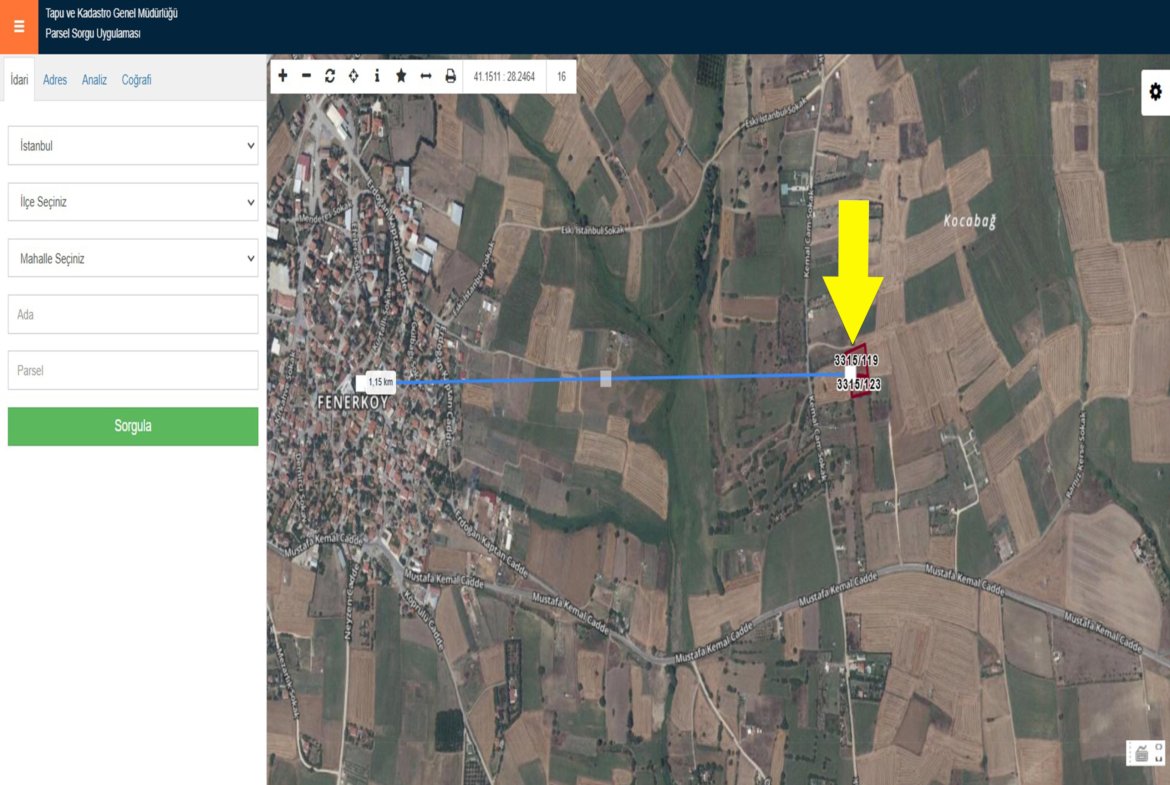Select parcel label 3315/123 on the map
Screen dimensions: 1170x785
[x=858, y=384]
